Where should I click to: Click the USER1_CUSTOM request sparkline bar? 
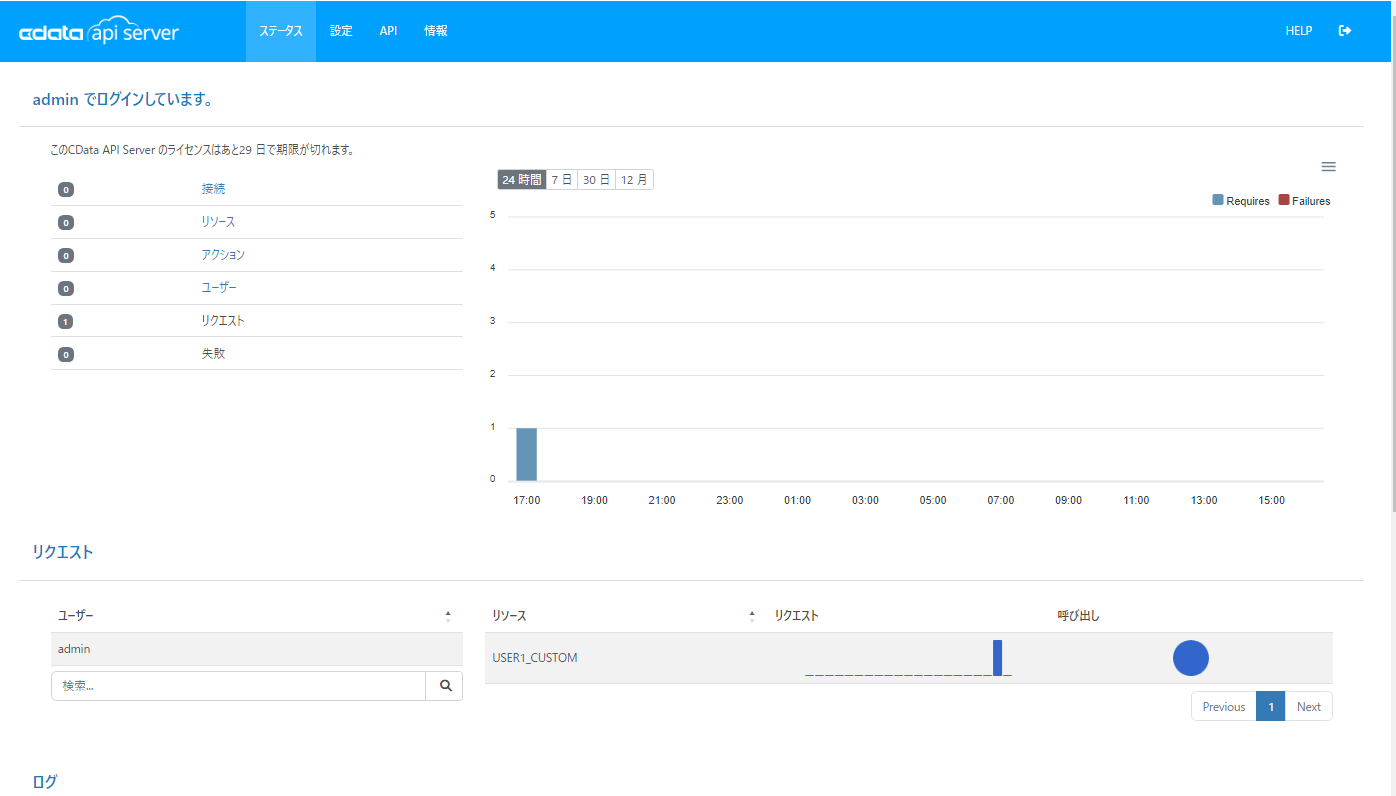coord(997,658)
